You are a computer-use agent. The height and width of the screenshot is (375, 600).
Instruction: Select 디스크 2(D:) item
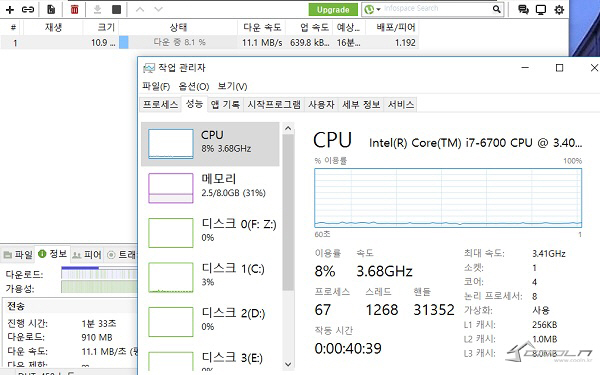click(x=210, y=321)
